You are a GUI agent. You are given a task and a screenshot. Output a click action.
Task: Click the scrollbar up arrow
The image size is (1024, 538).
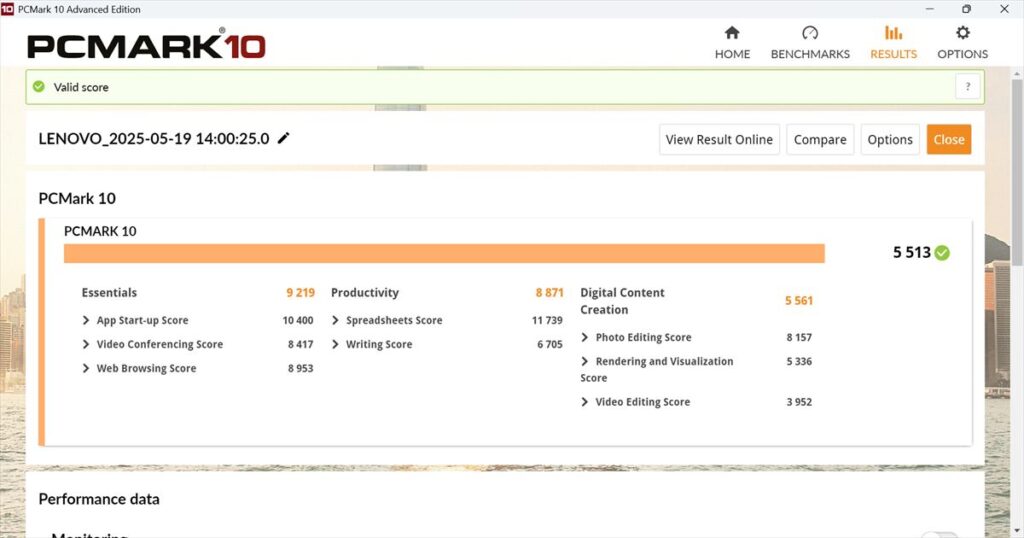point(1017,72)
